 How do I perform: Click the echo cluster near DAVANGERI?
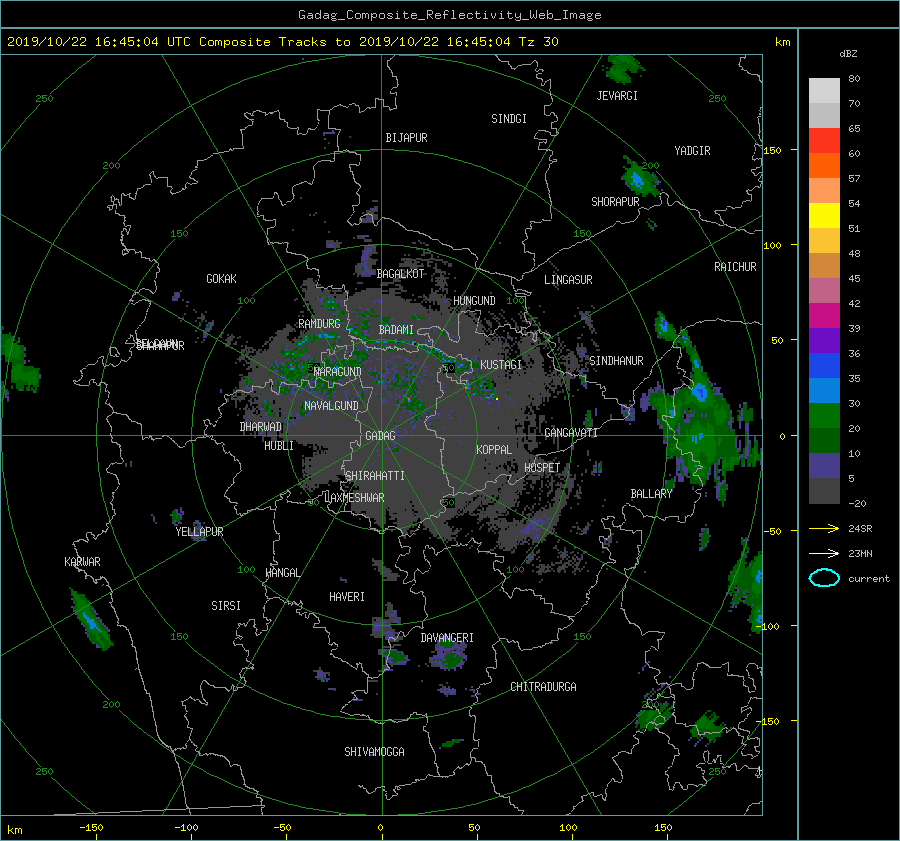(x=449, y=656)
